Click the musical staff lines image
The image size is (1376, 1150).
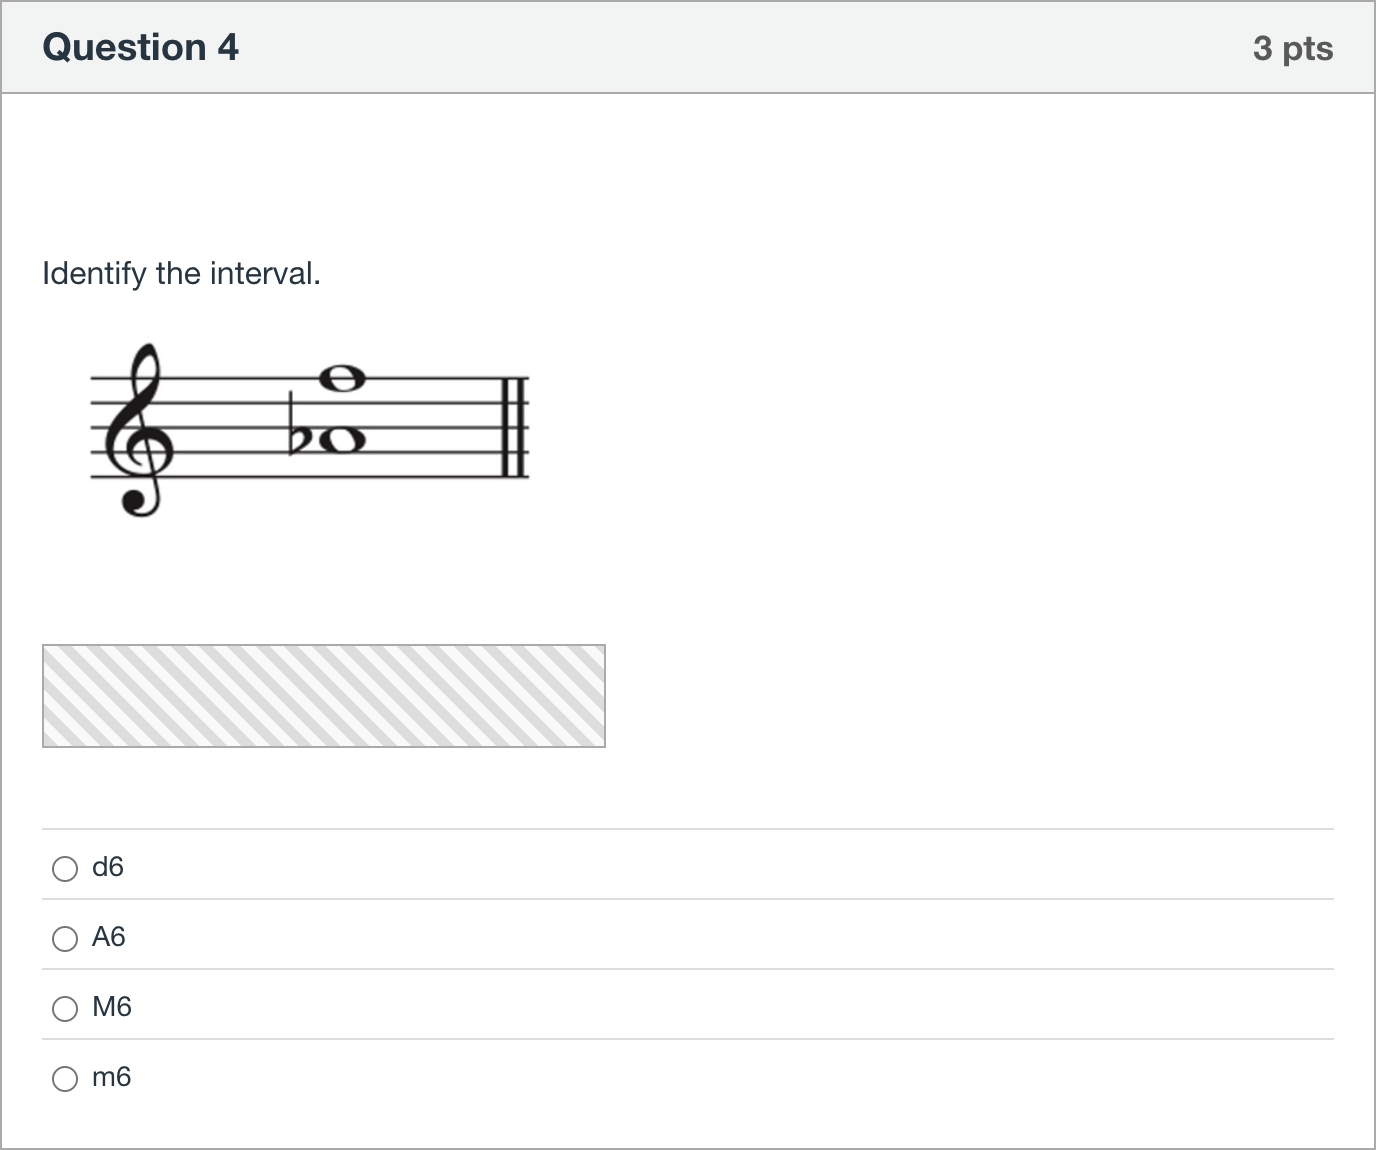tap(310, 430)
